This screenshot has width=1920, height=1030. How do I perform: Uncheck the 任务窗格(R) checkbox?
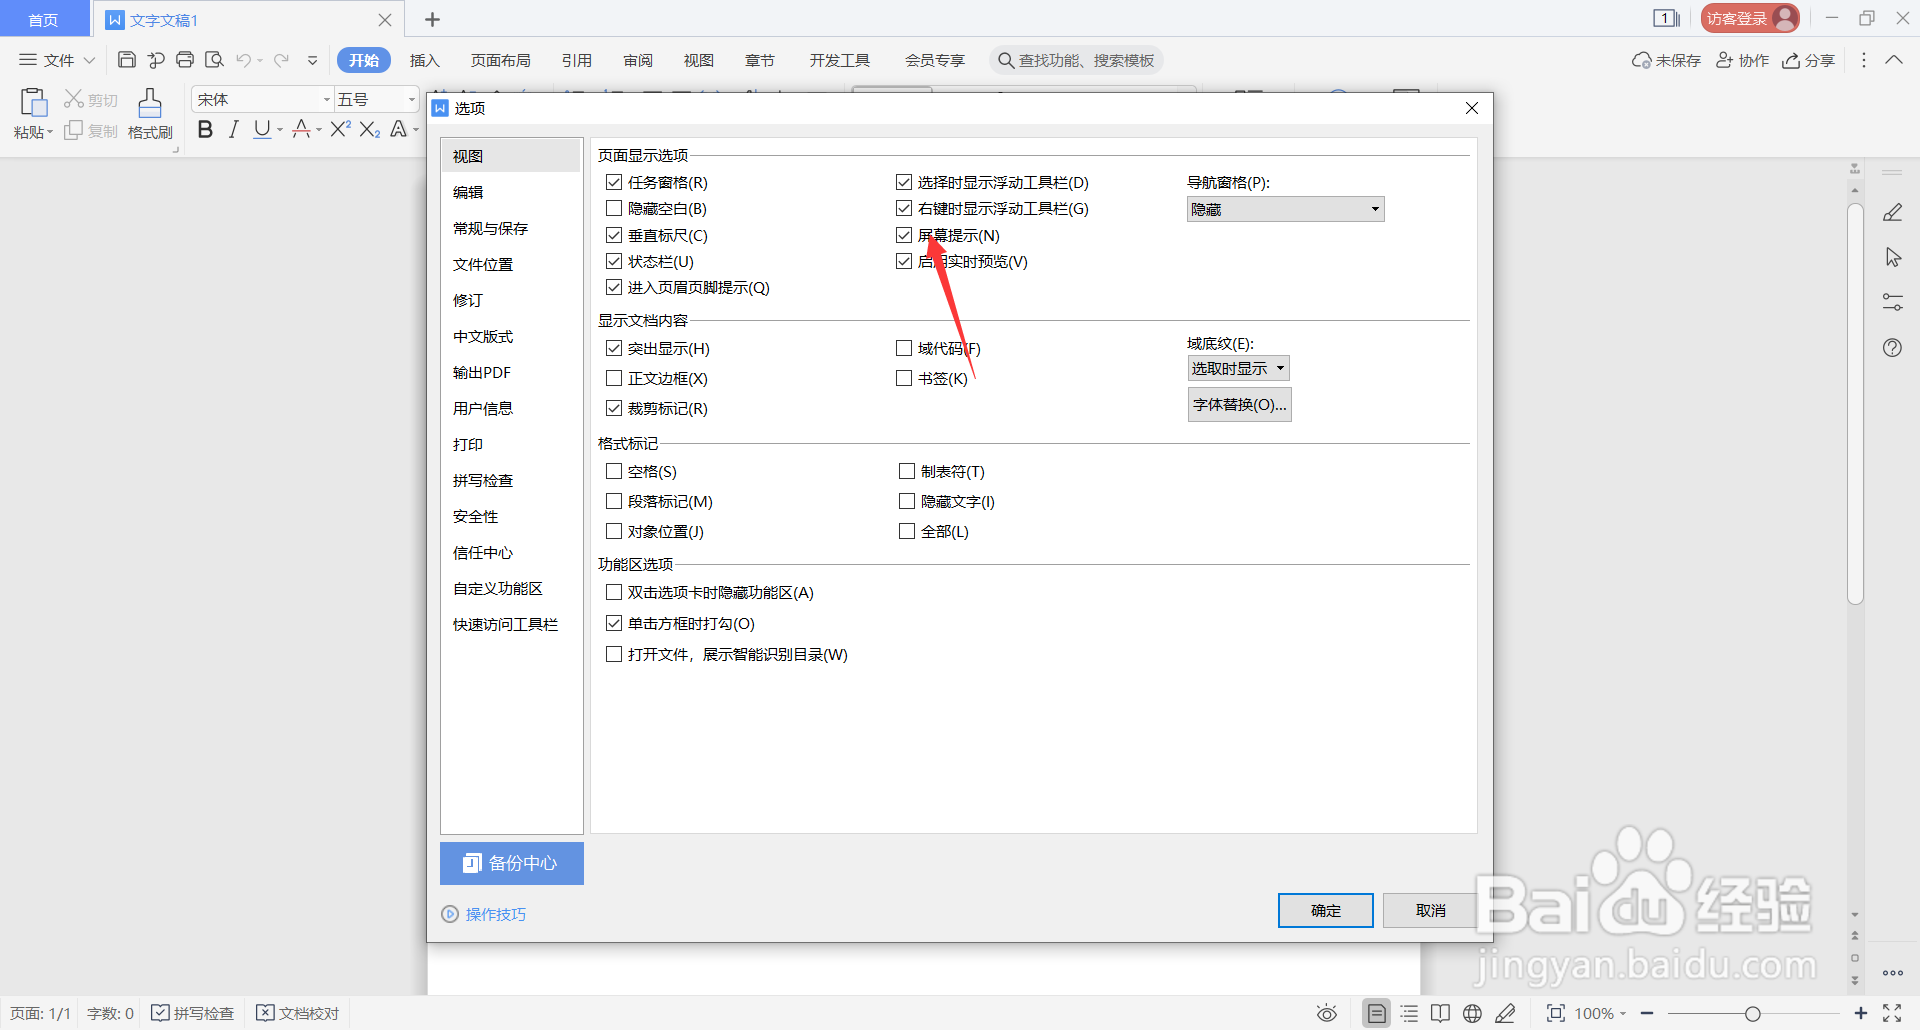tap(614, 182)
